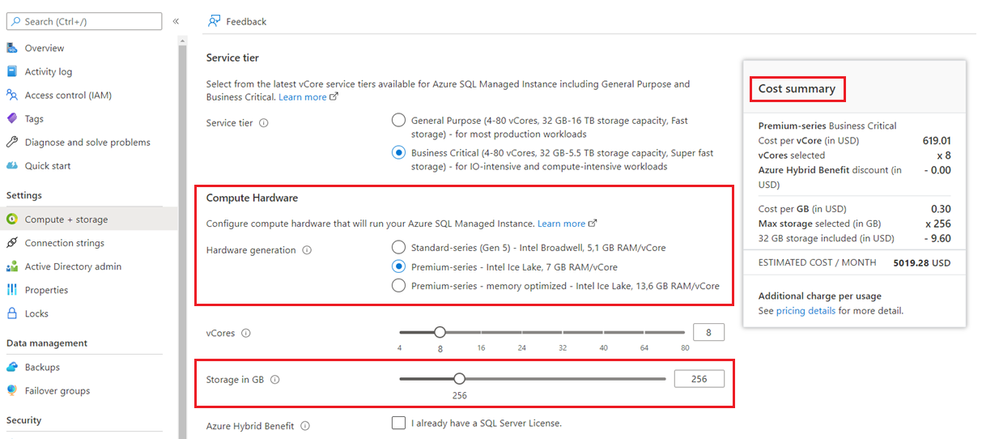Select Premium-series Intel Ice Lake hardware
999x439 pixels.
(x=399, y=266)
